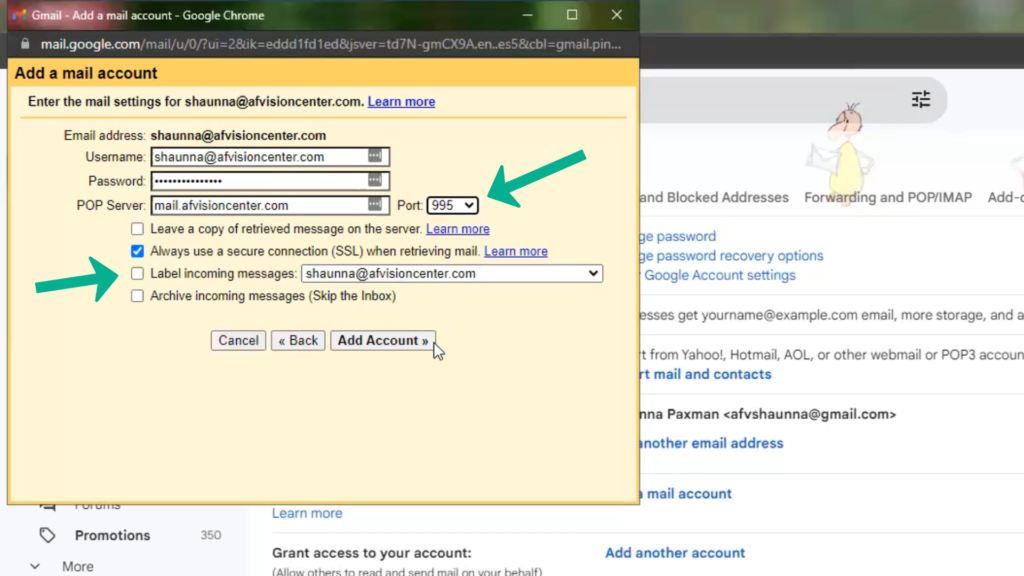
Task: Click the Change password link in settings
Action: [x=678, y=236]
